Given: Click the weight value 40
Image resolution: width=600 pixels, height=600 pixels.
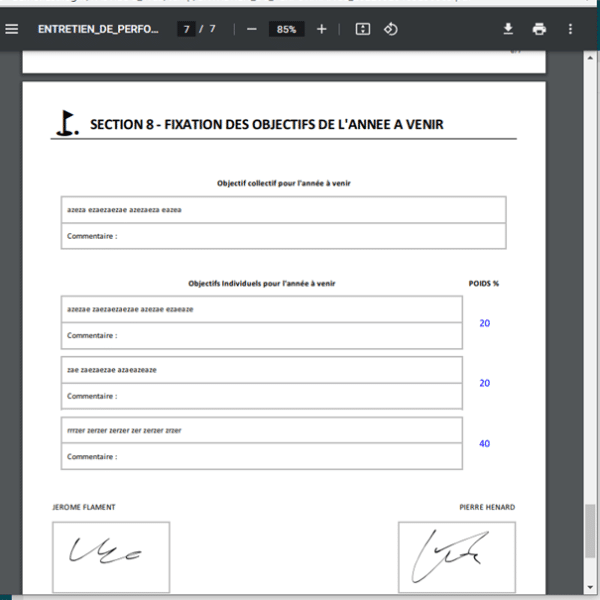Looking at the screenshot, I should point(484,443).
